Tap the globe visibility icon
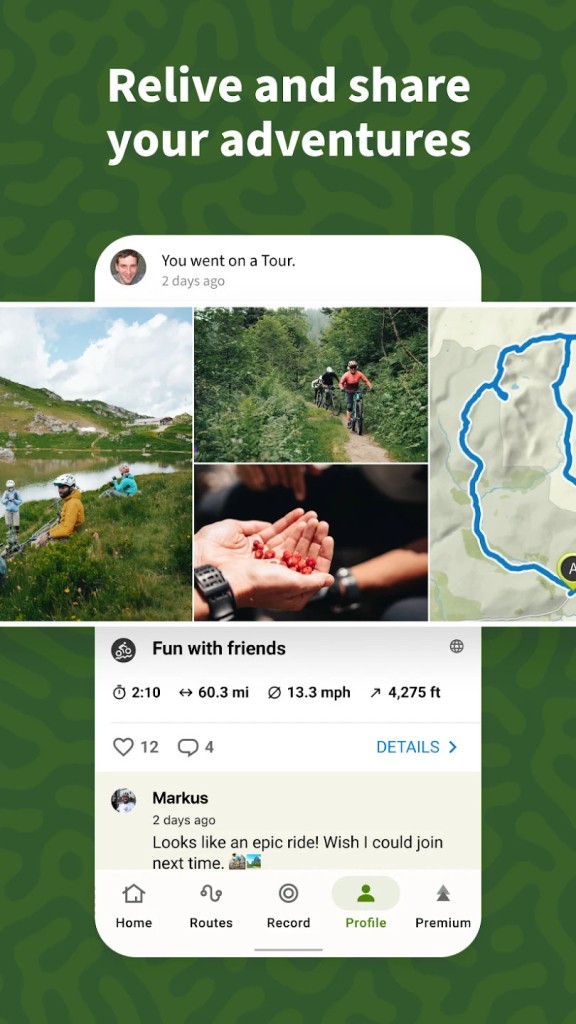576x1024 pixels. 456,647
